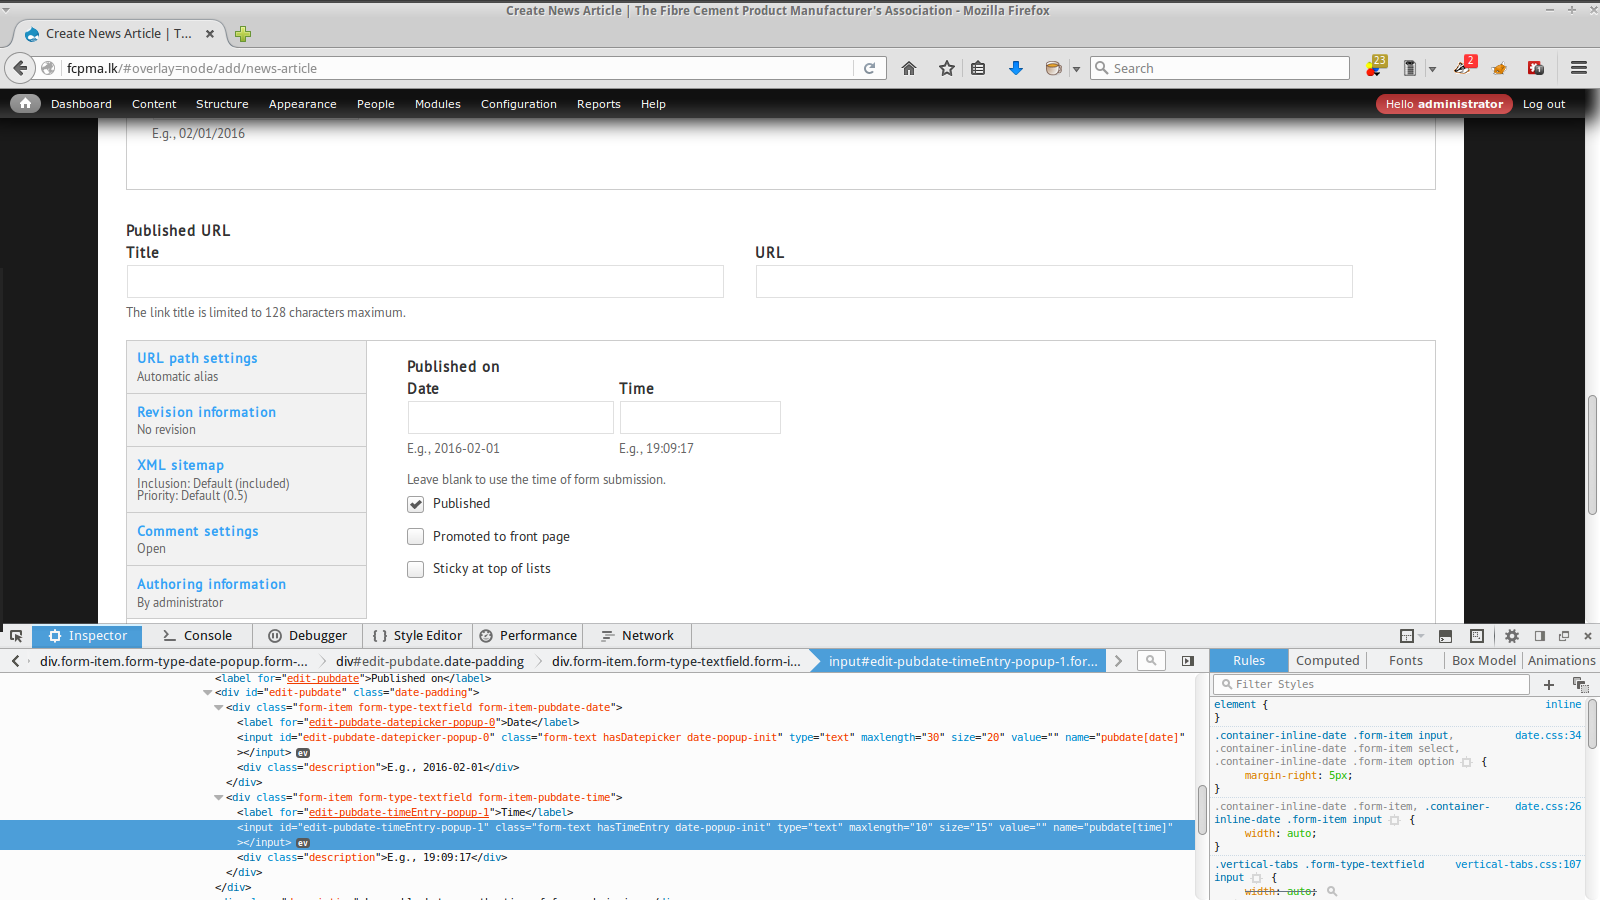Click the Log out link
The width and height of the screenshot is (1600, 900).
[1543, 104]
